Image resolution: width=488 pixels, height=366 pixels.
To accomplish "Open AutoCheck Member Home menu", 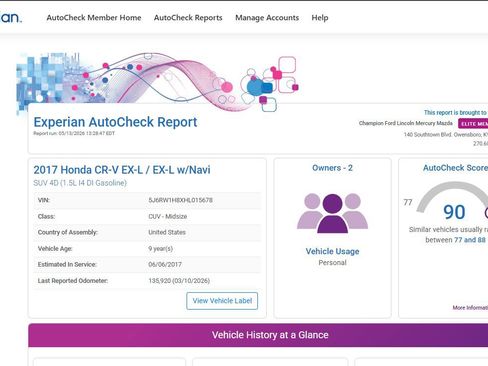I will 94,18.
